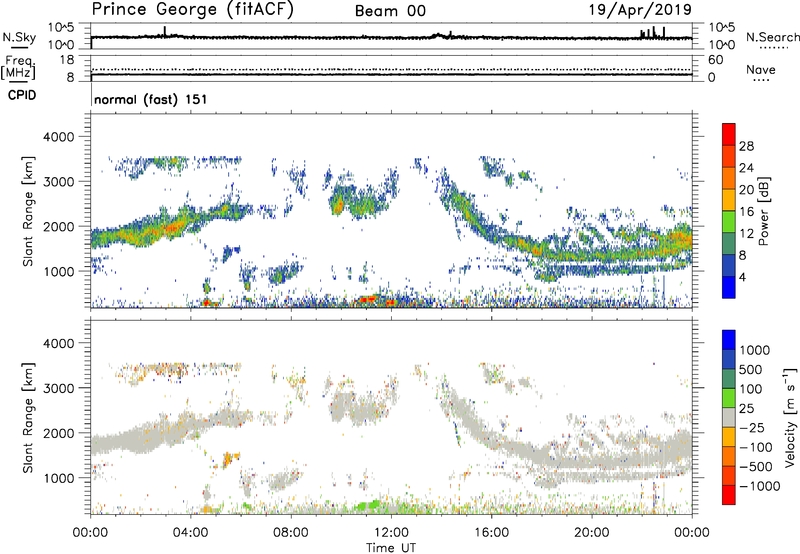Click the date '19/Apr/2019'
Screen dimensions: 800x554
pyautogui.click(x=640, y=10)
